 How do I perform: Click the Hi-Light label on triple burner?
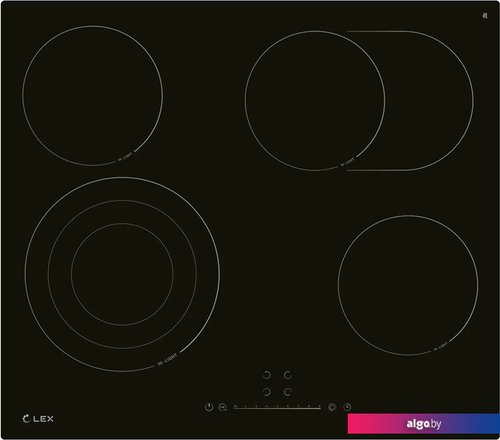pos(167,360)
